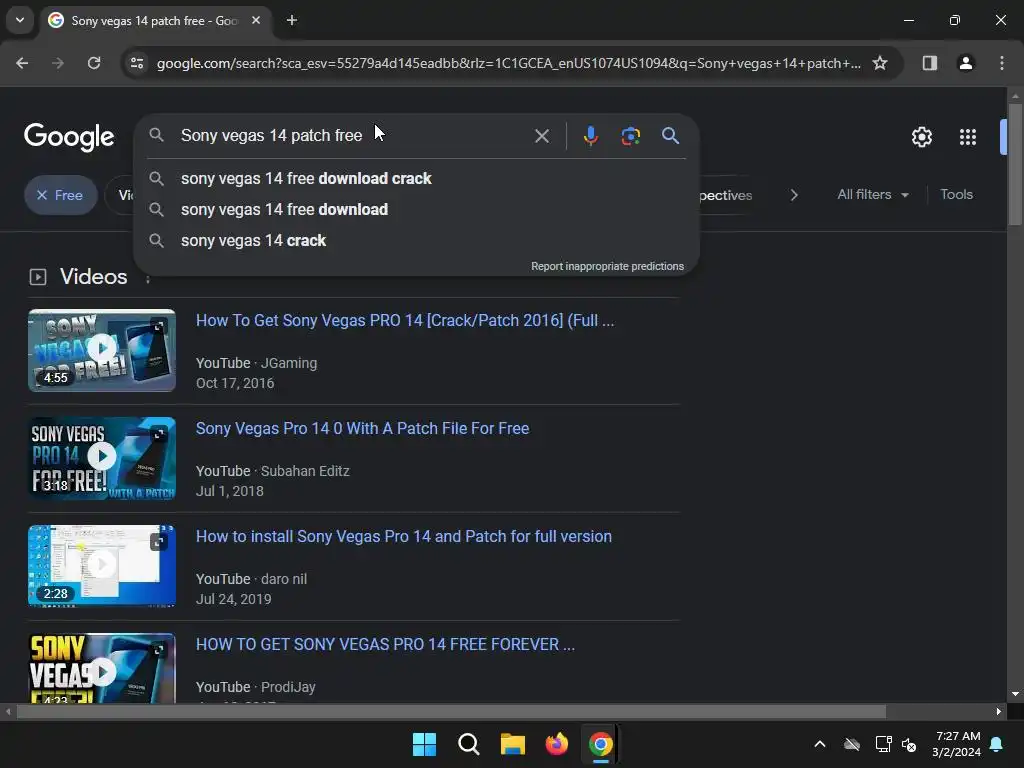This screenshot has height=768, width=1024.
Task: Play the ProdiJay video thumbnail
Action: coord(102,668)
